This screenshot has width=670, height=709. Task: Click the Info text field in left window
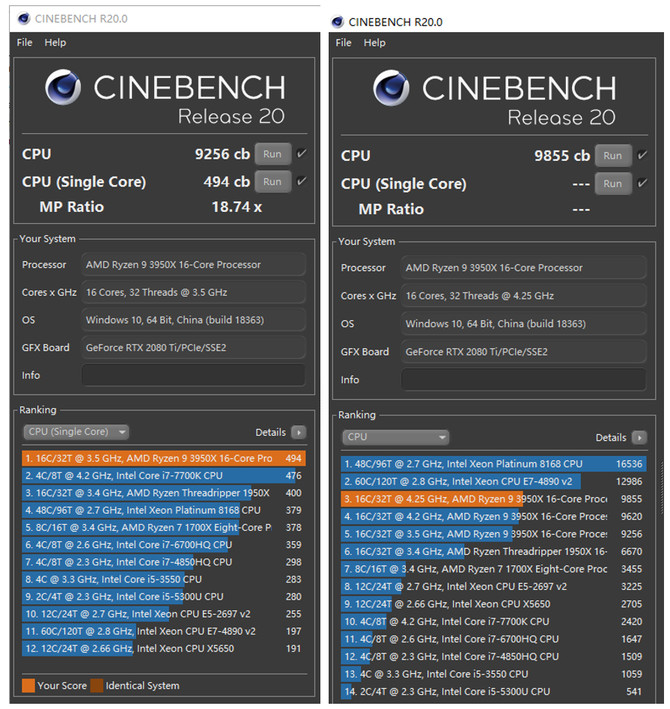click(193, 375)
